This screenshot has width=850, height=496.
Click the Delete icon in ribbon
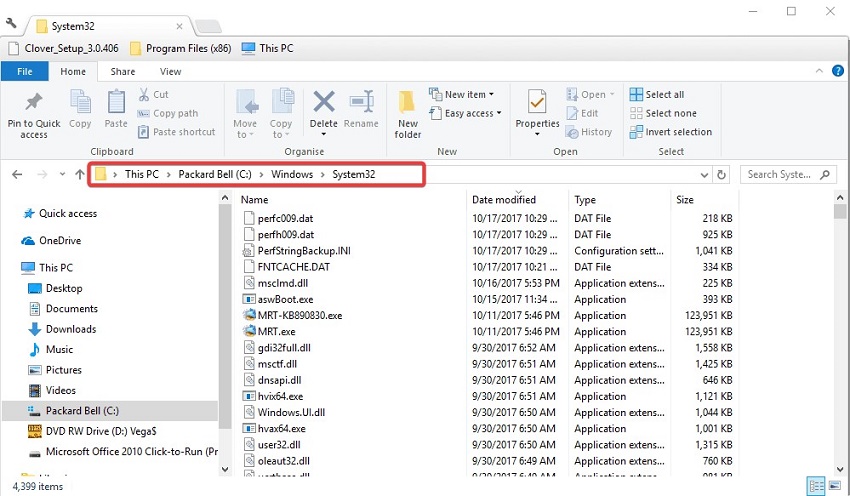pyautogui.click(x=323, y=103)
